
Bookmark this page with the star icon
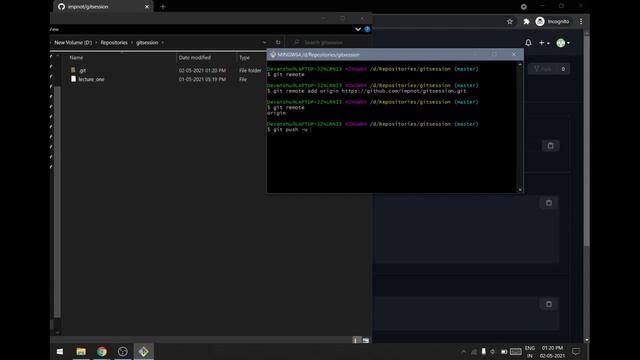(x=510, y=22)
